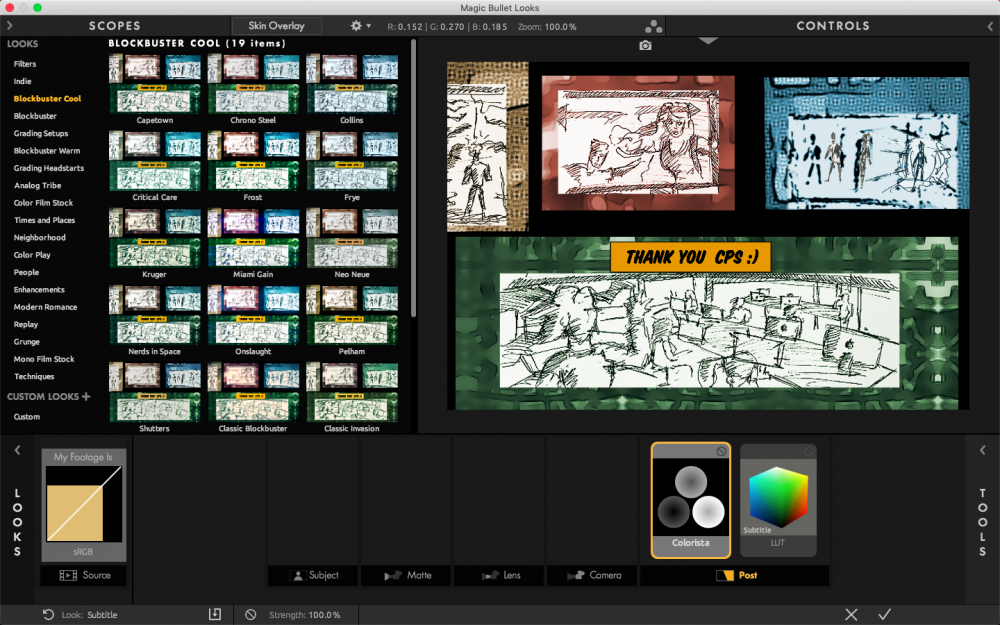Select the Analog Tribe category

click(38, 185)
